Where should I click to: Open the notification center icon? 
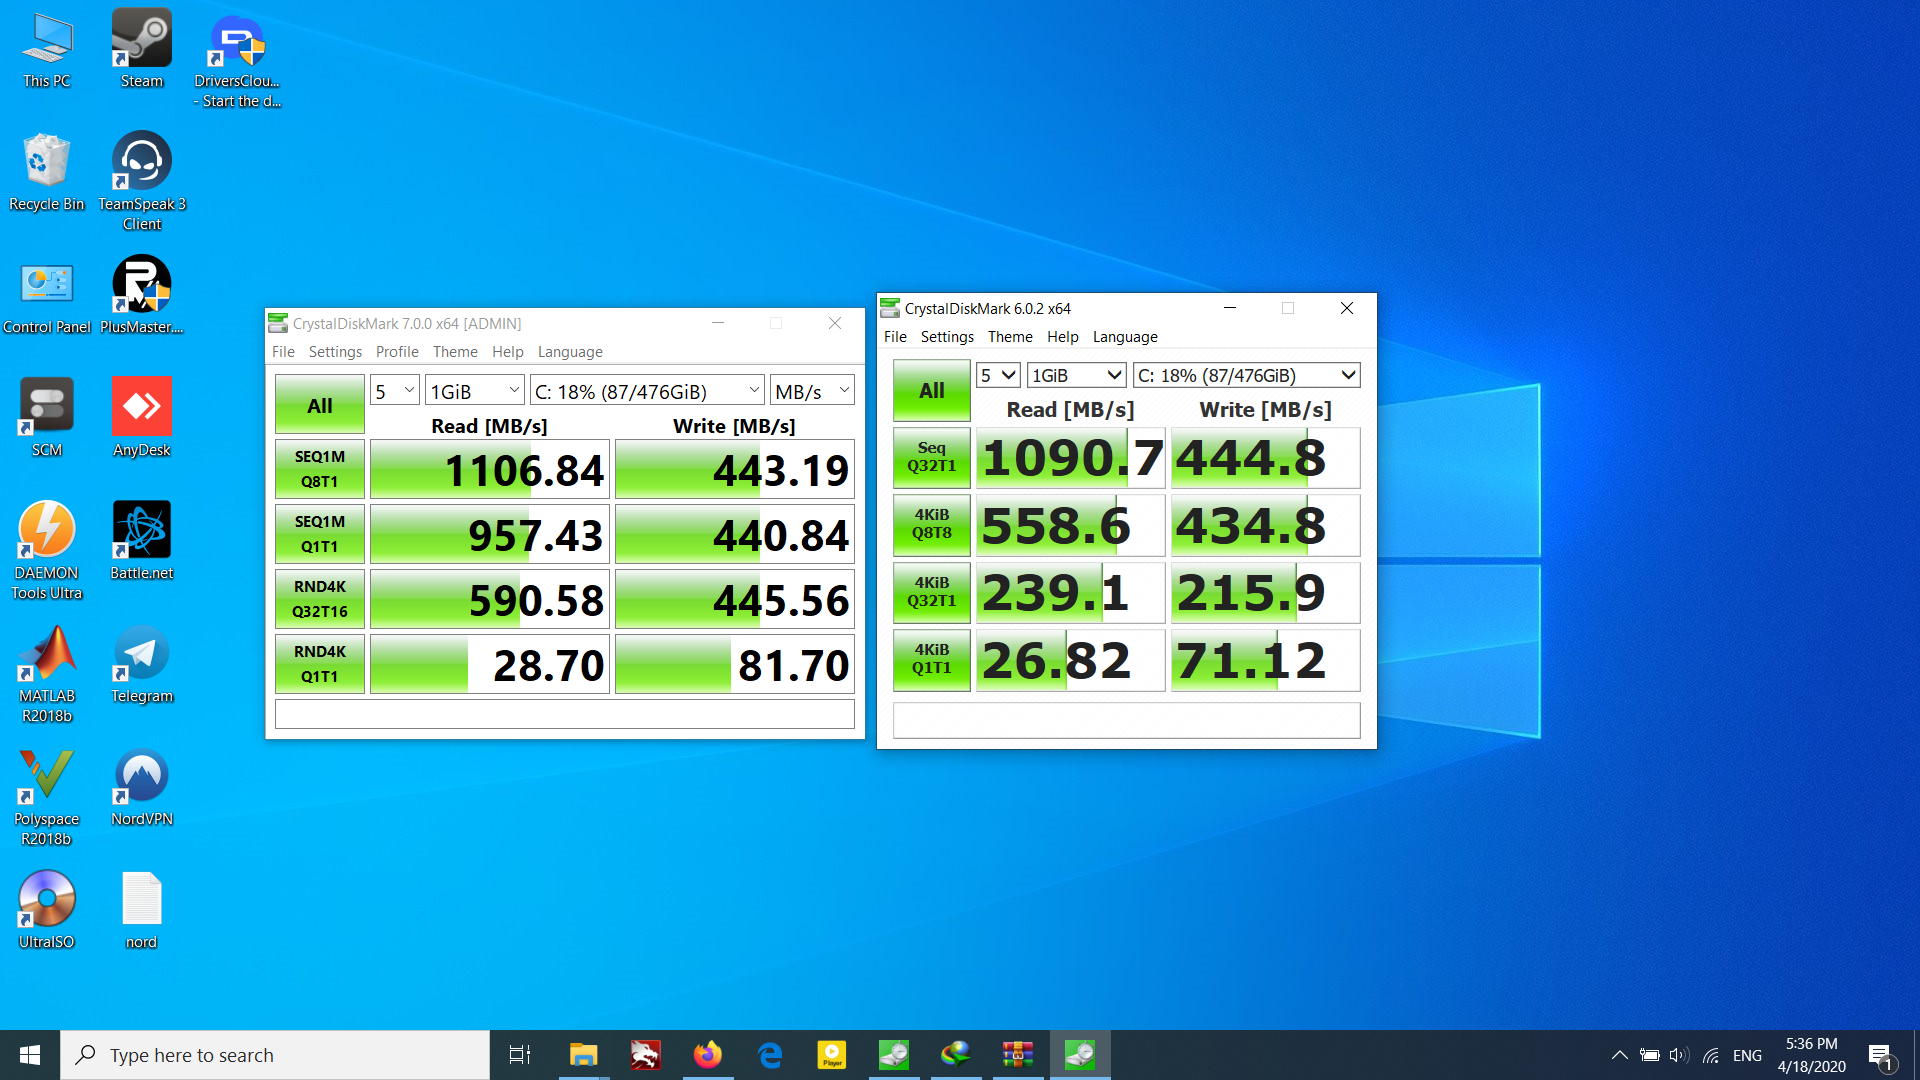click(1880, 1055)
